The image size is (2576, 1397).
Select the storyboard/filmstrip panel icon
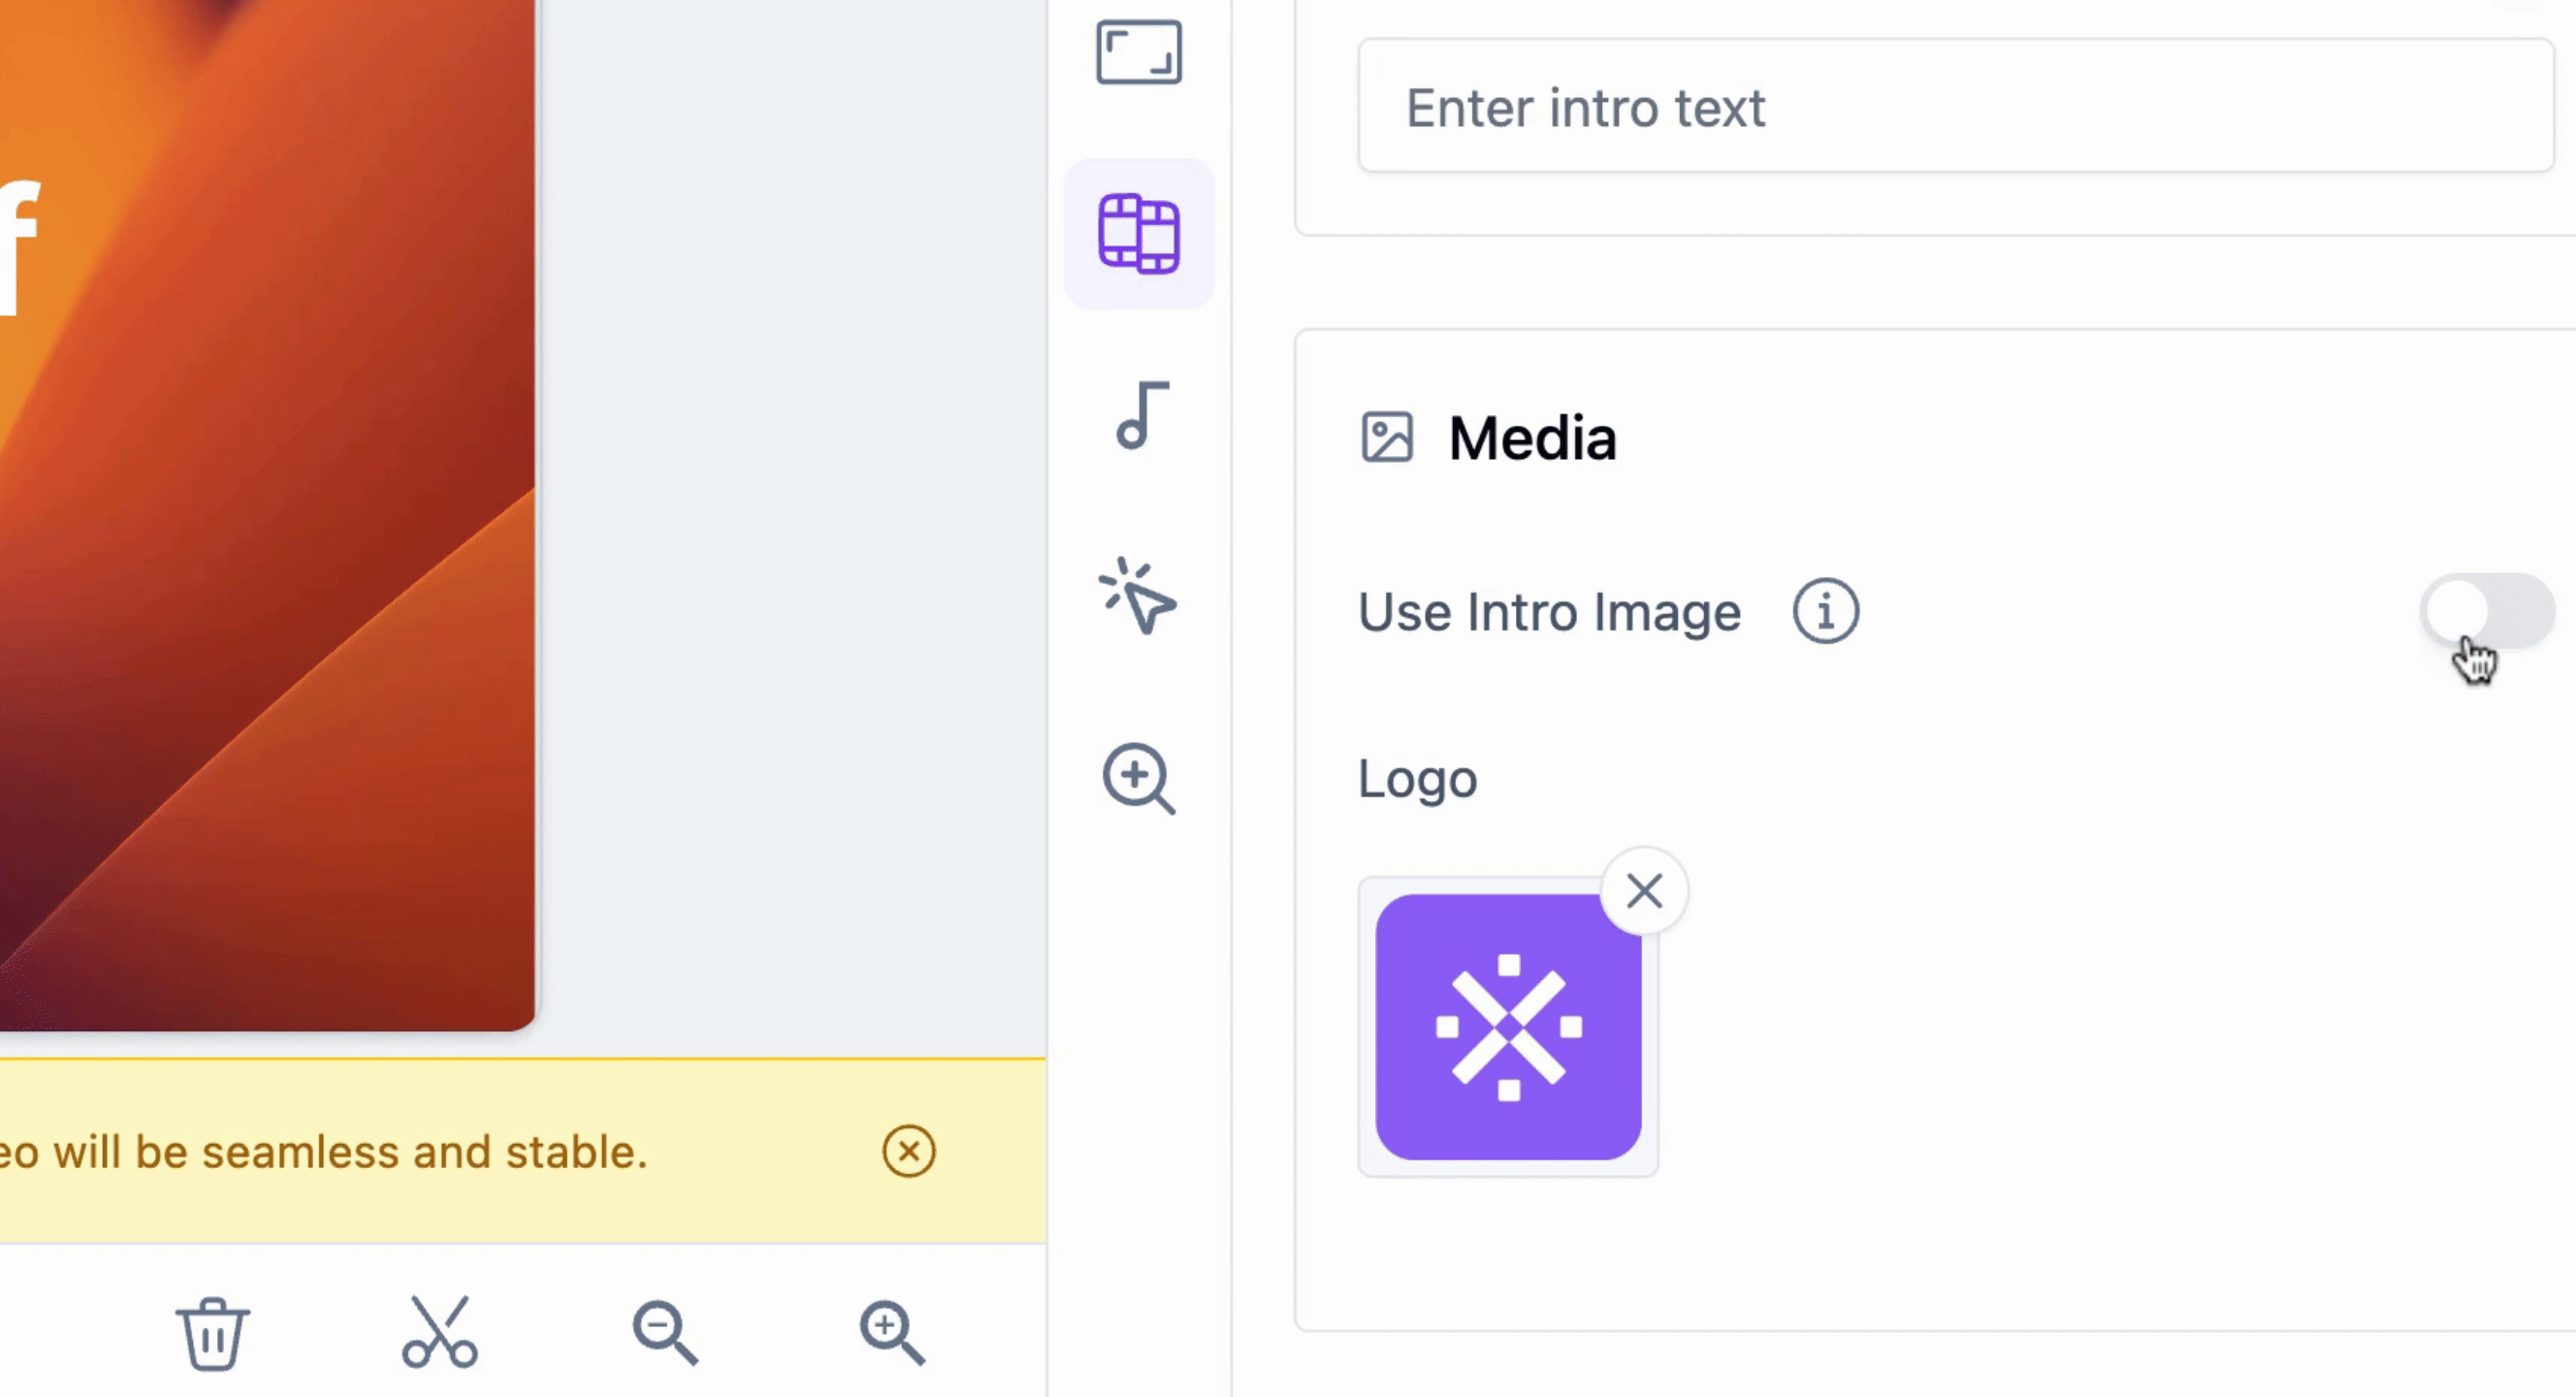(x=1139, y=234)
